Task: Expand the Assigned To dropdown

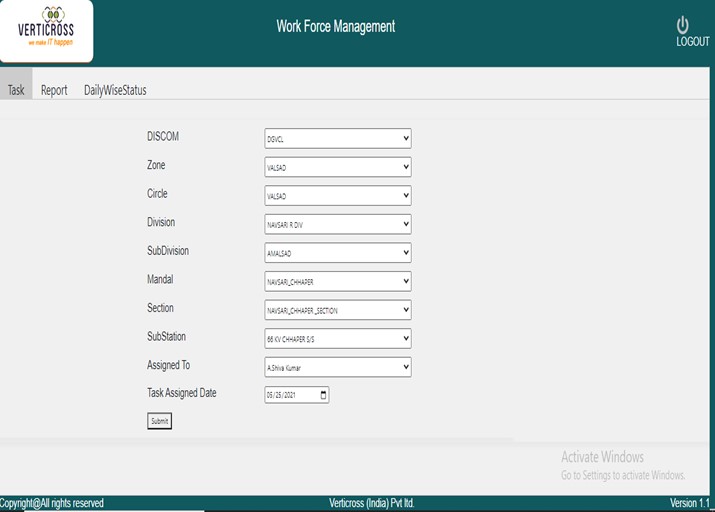Action: tap(337, 367)
